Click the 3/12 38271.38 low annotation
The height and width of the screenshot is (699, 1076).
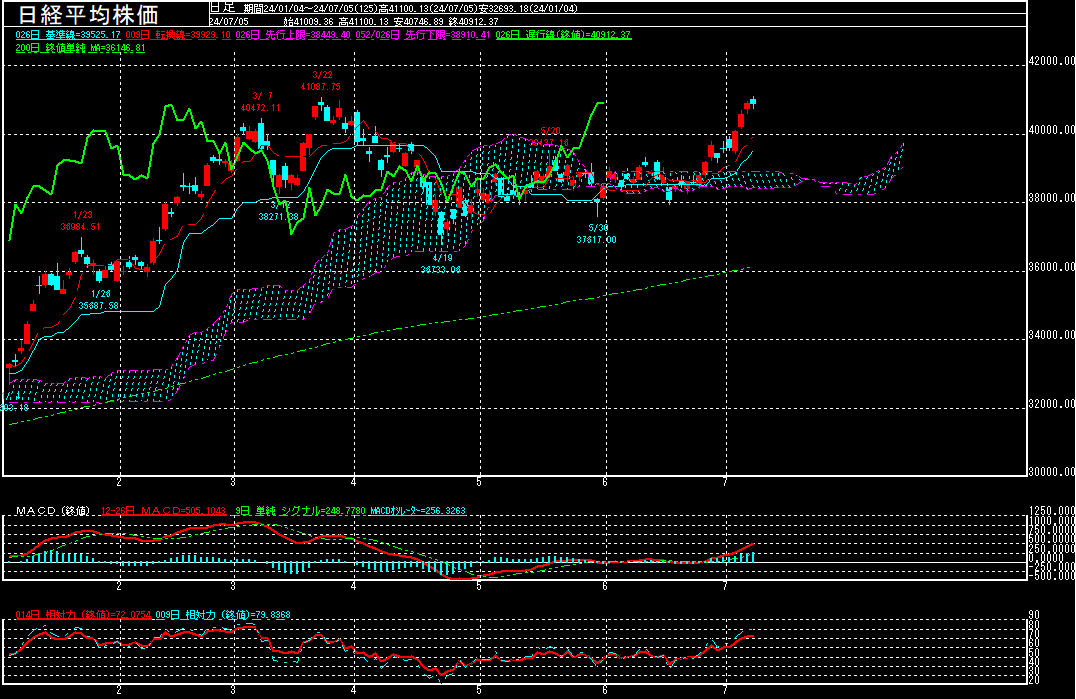point(279,211)
